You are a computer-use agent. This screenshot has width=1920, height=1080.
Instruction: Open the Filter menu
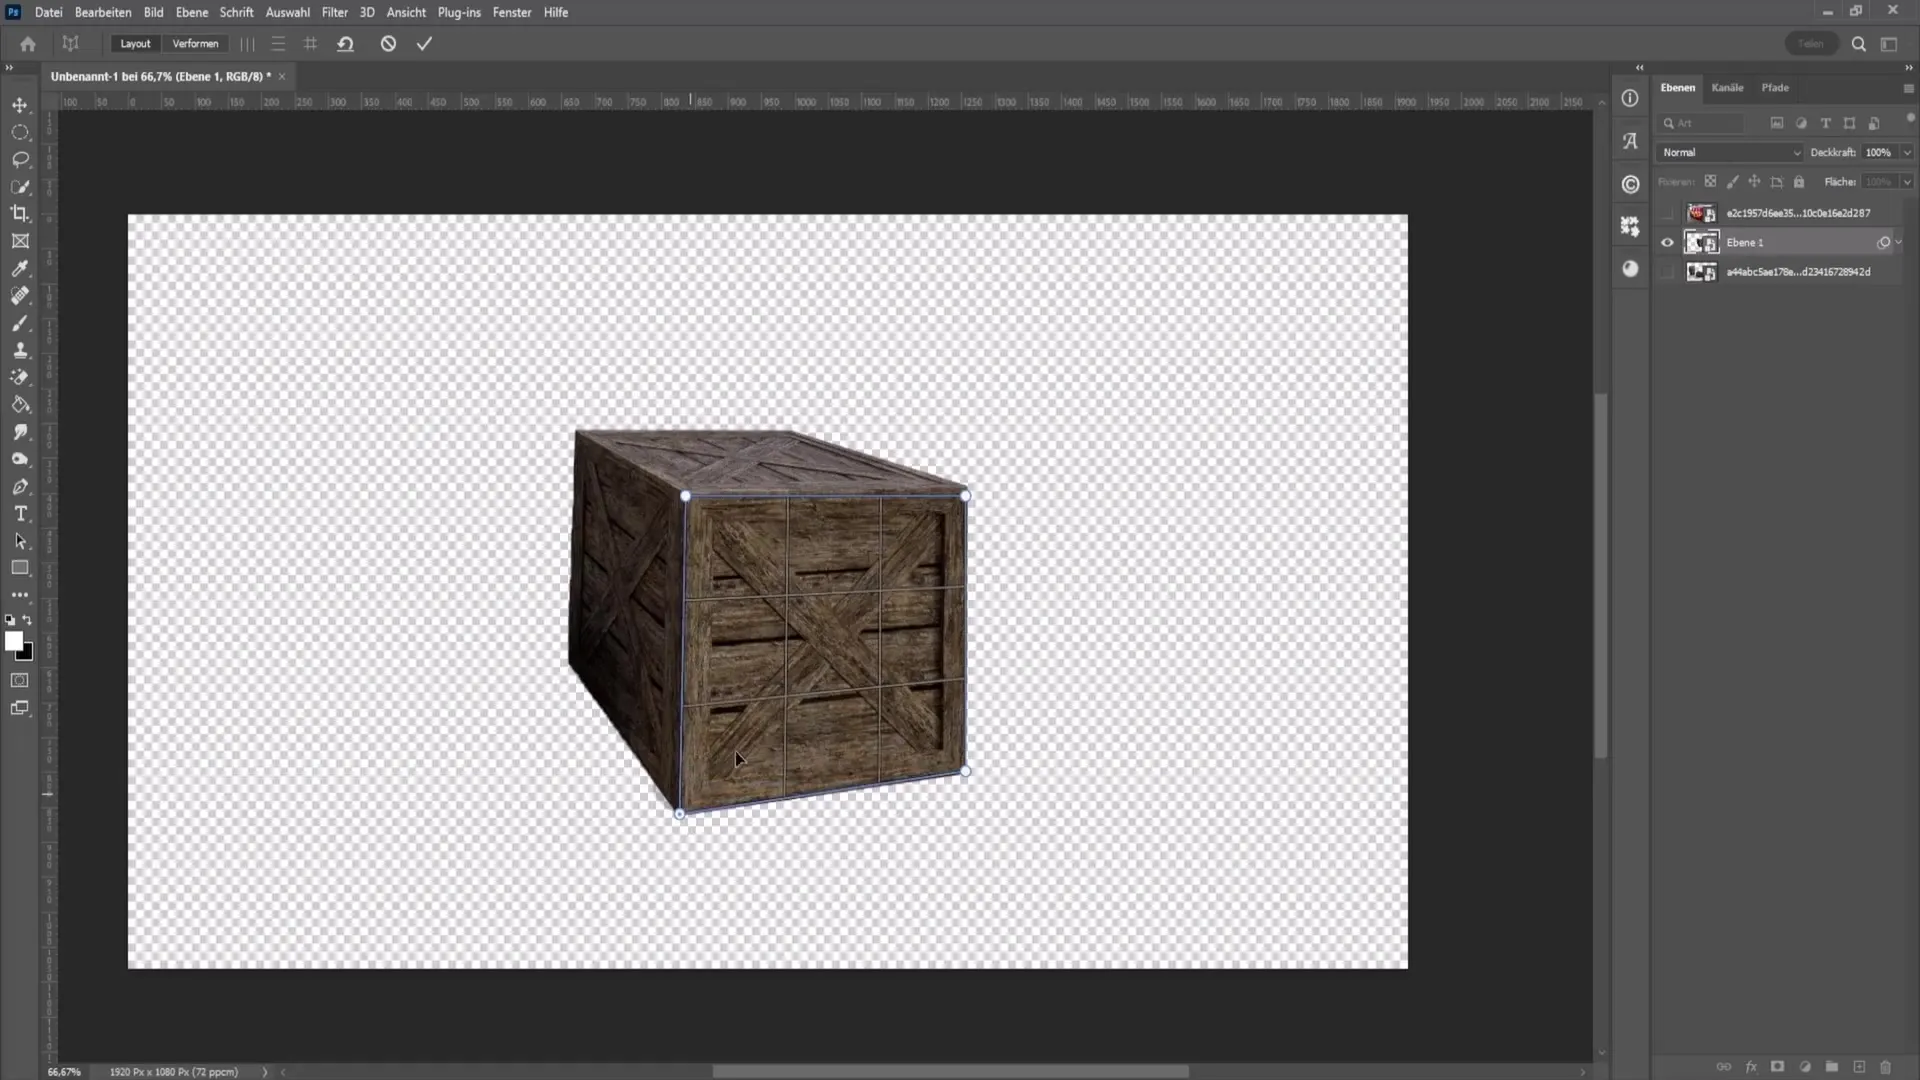[x=334, y=12]
